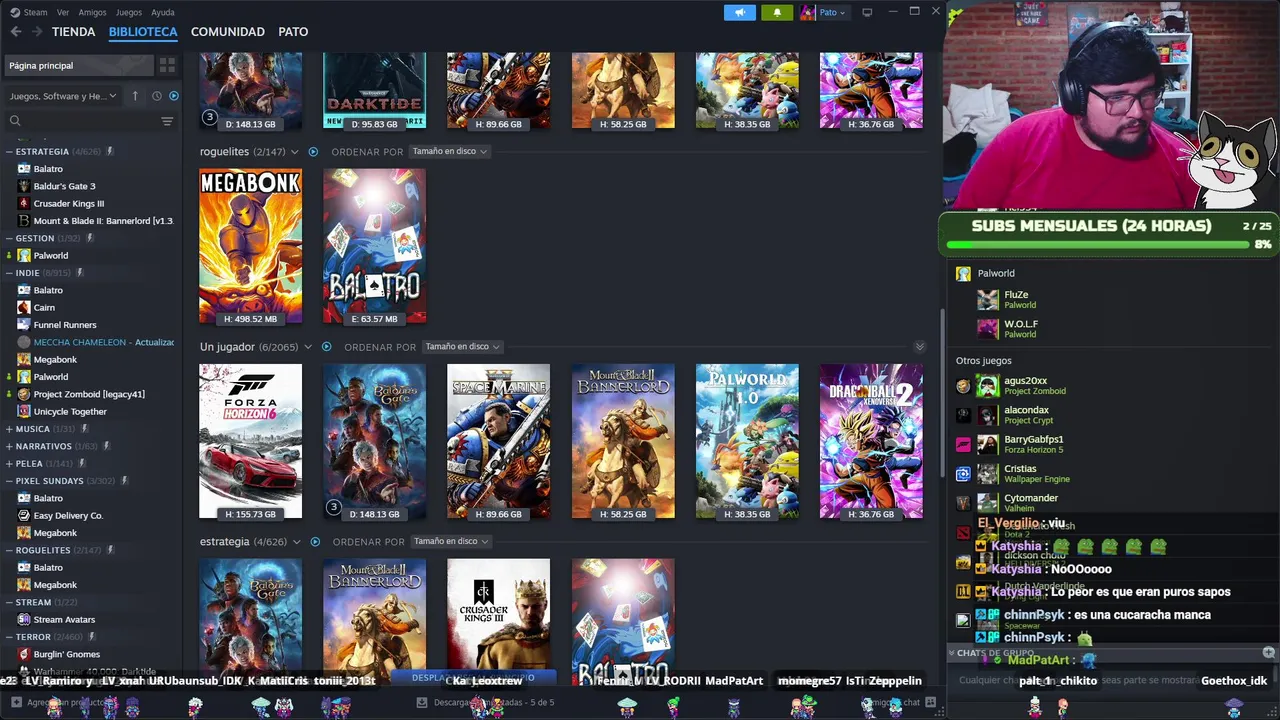Screen dimensions: 1280x720
Task: Click the Página principal button
Action: click(79, 65)
